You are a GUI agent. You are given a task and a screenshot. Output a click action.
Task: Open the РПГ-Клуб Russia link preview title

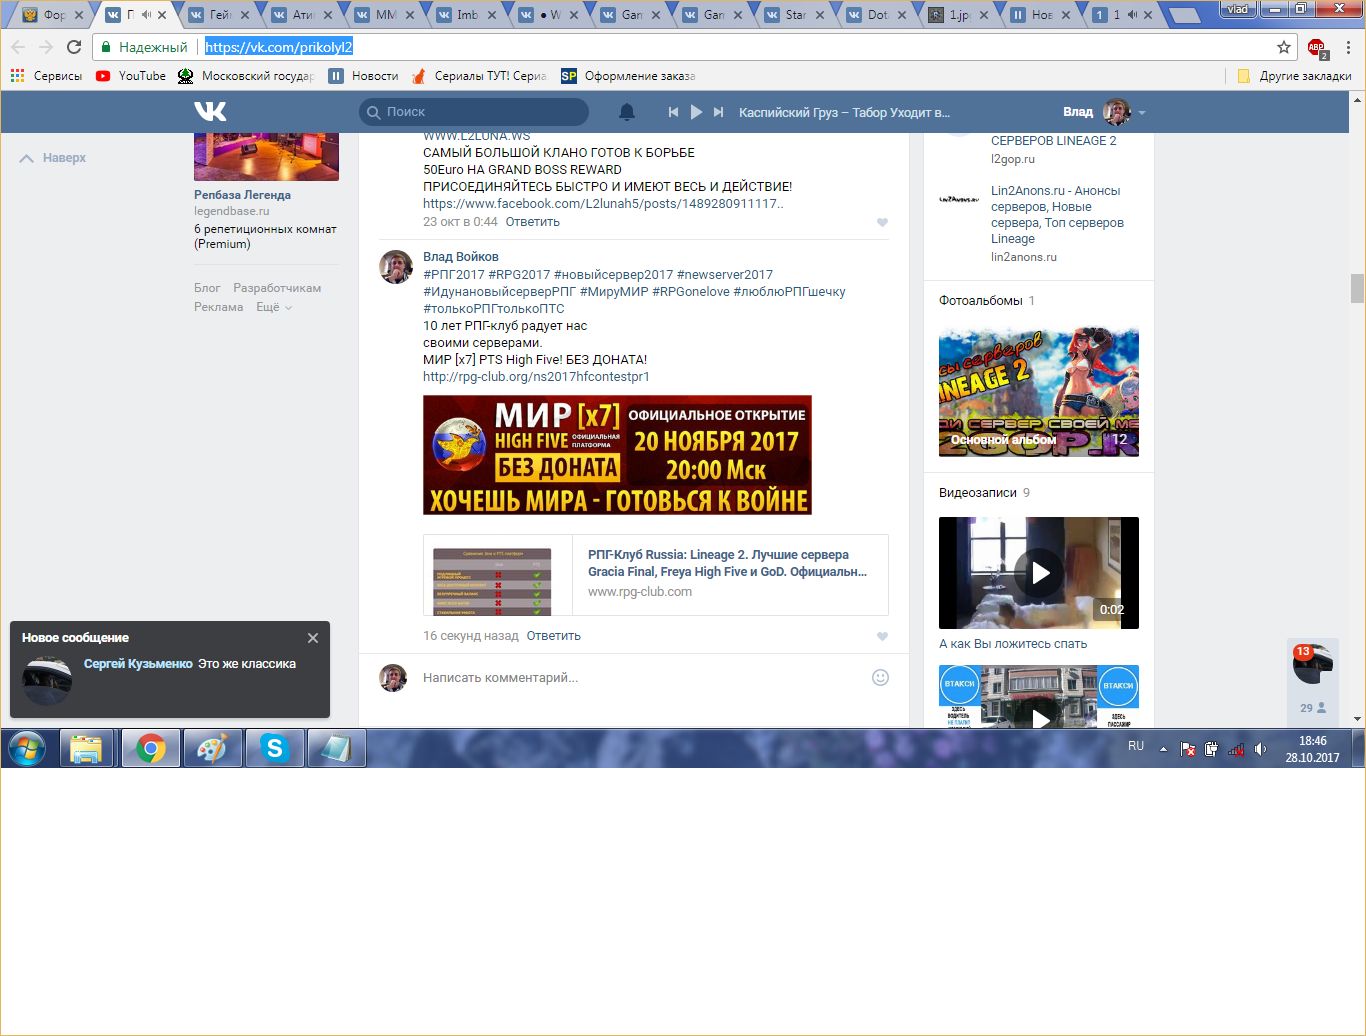[x=727, y=563]
